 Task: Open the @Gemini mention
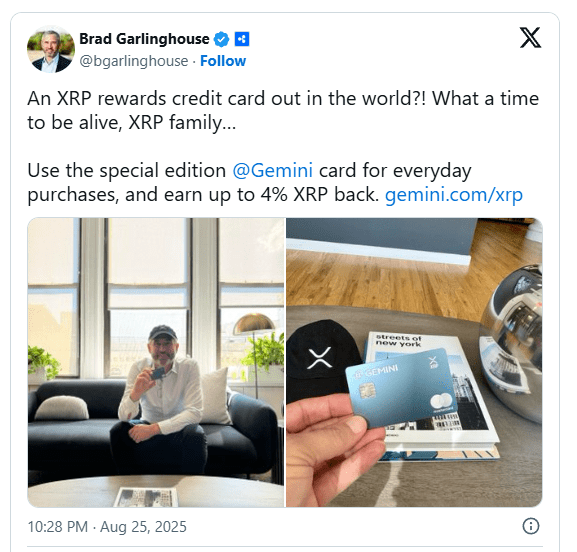[273, 170]
